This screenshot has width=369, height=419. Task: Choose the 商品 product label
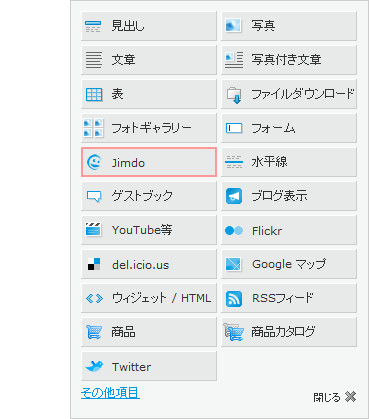[123, 332]
